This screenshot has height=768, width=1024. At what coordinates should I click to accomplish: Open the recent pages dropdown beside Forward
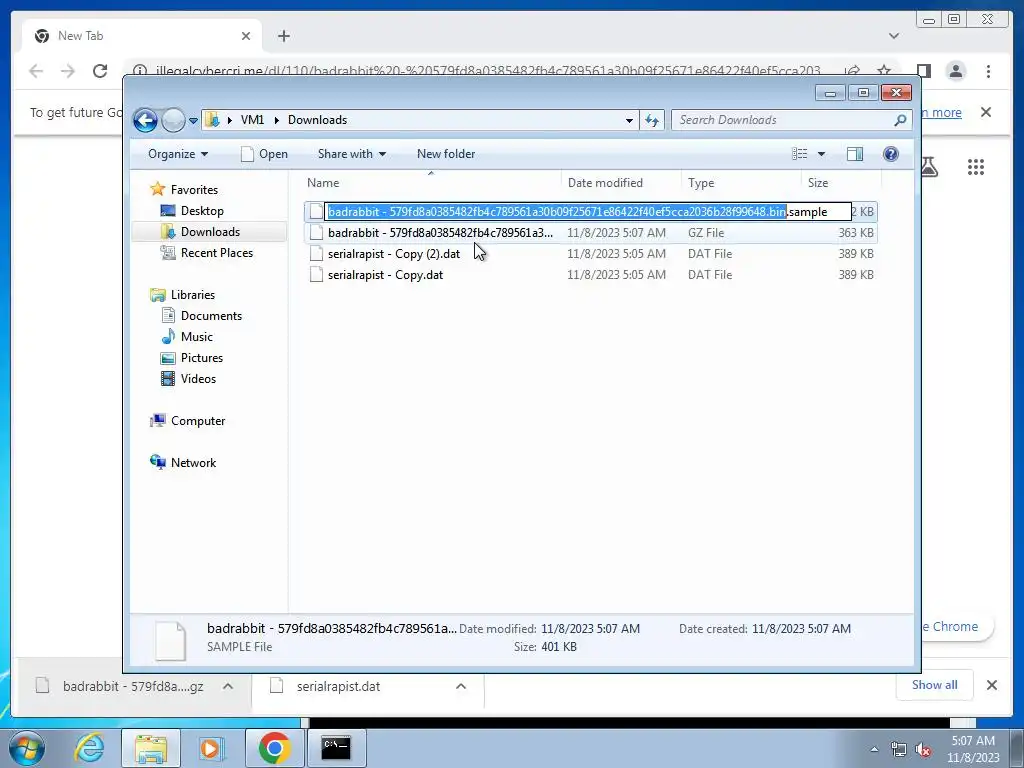[x=193, y=121]
